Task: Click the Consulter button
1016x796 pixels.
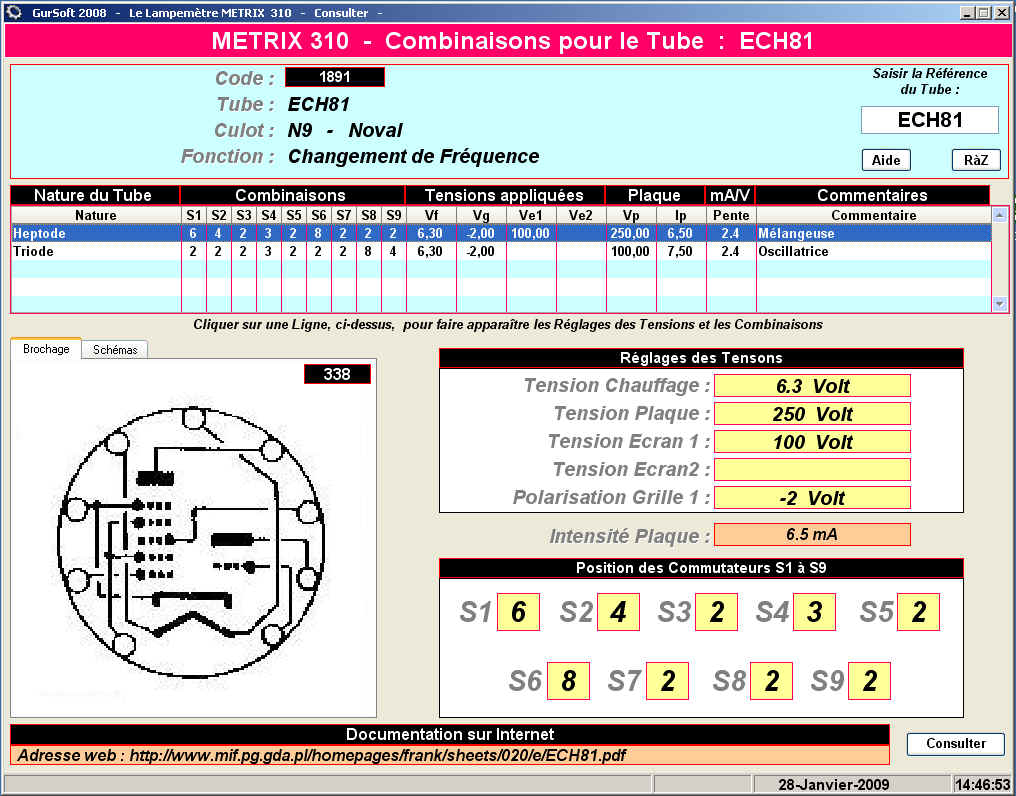Action: pos(956,743)
